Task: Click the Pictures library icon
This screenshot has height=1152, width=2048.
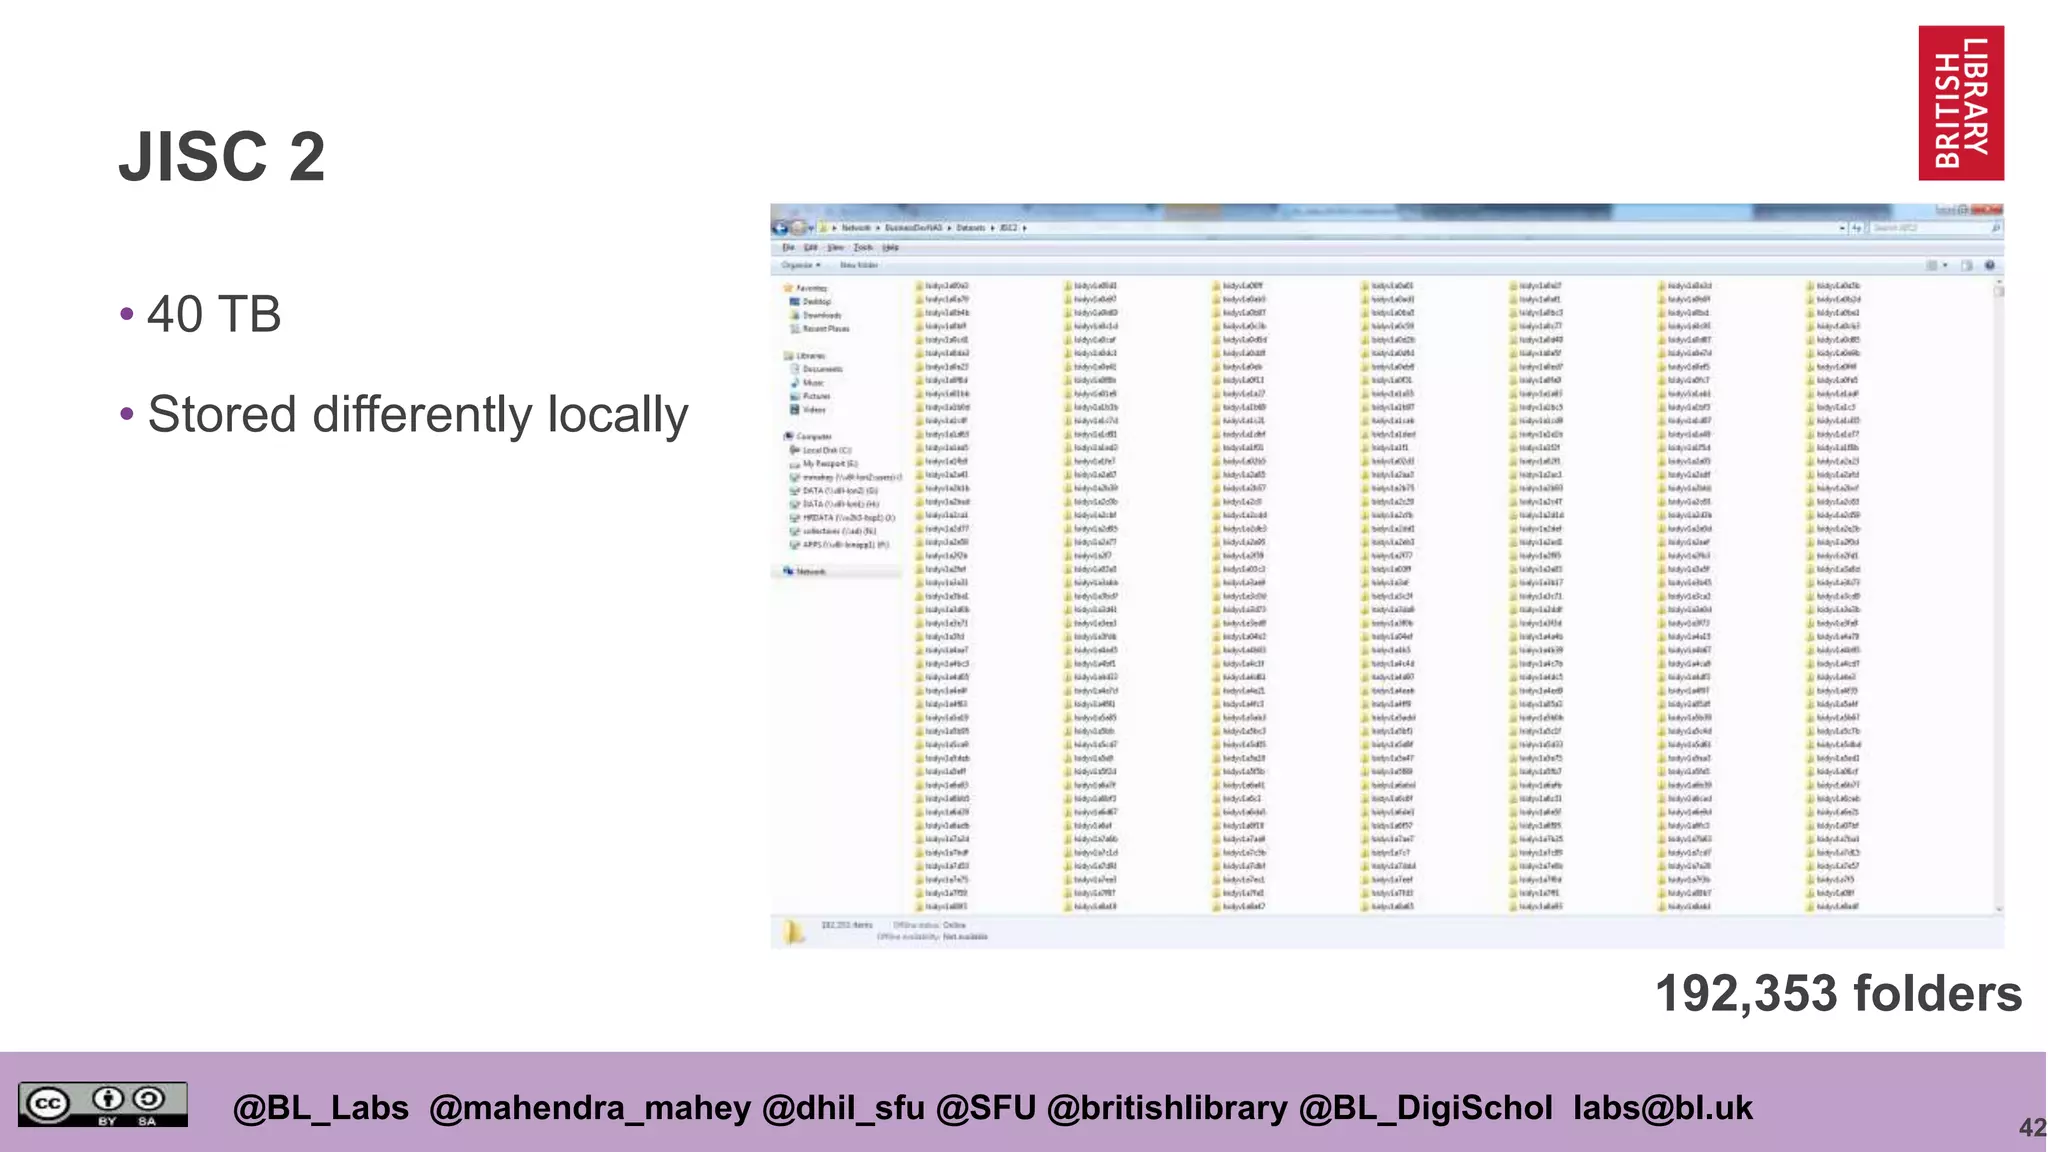Action: [795, 396]
